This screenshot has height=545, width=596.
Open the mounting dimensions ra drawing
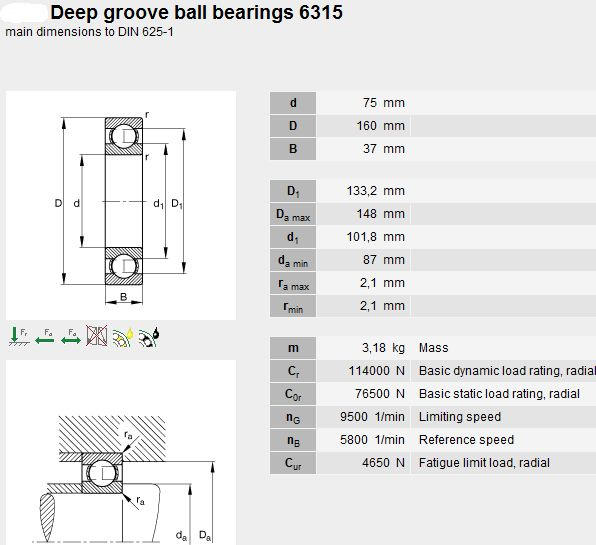pos(121,452)
